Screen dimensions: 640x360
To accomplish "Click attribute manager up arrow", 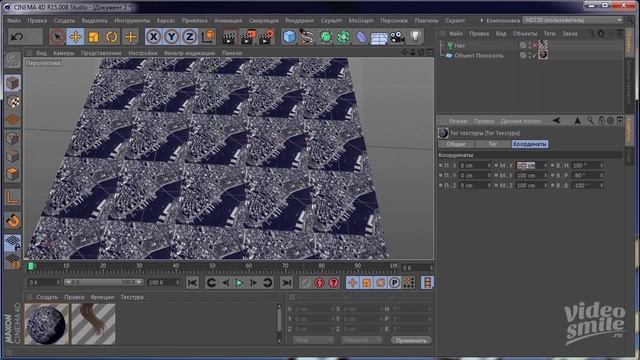I will [578, 120].
